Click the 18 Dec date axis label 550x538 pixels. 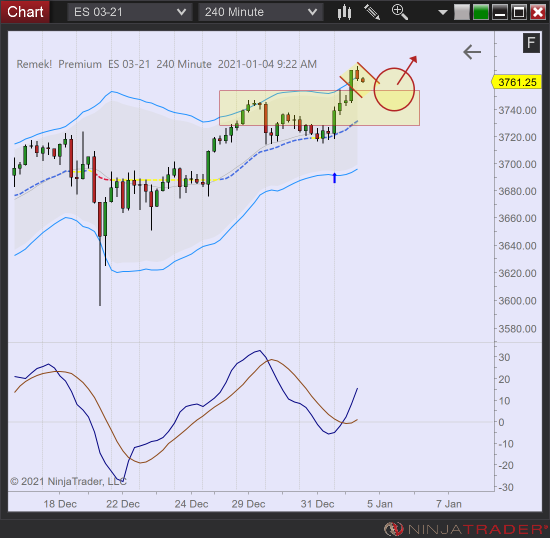60,504
